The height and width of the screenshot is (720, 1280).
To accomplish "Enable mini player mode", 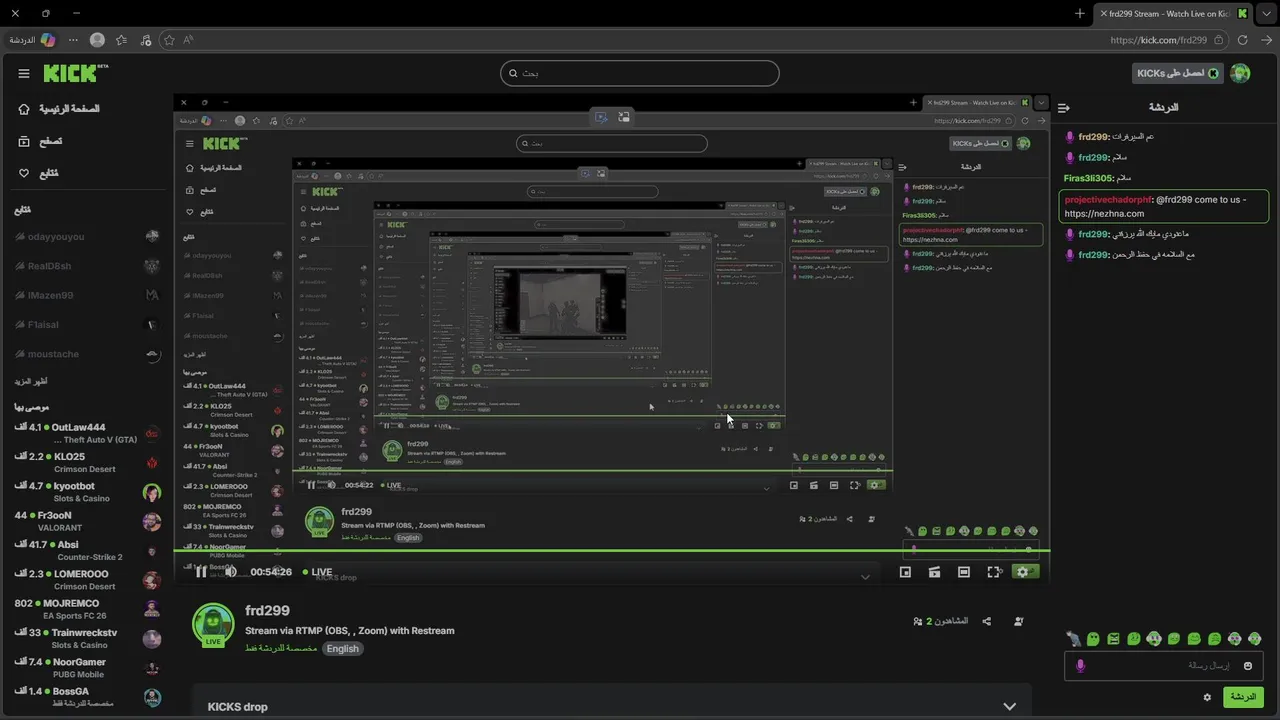I will coord(905,572).
